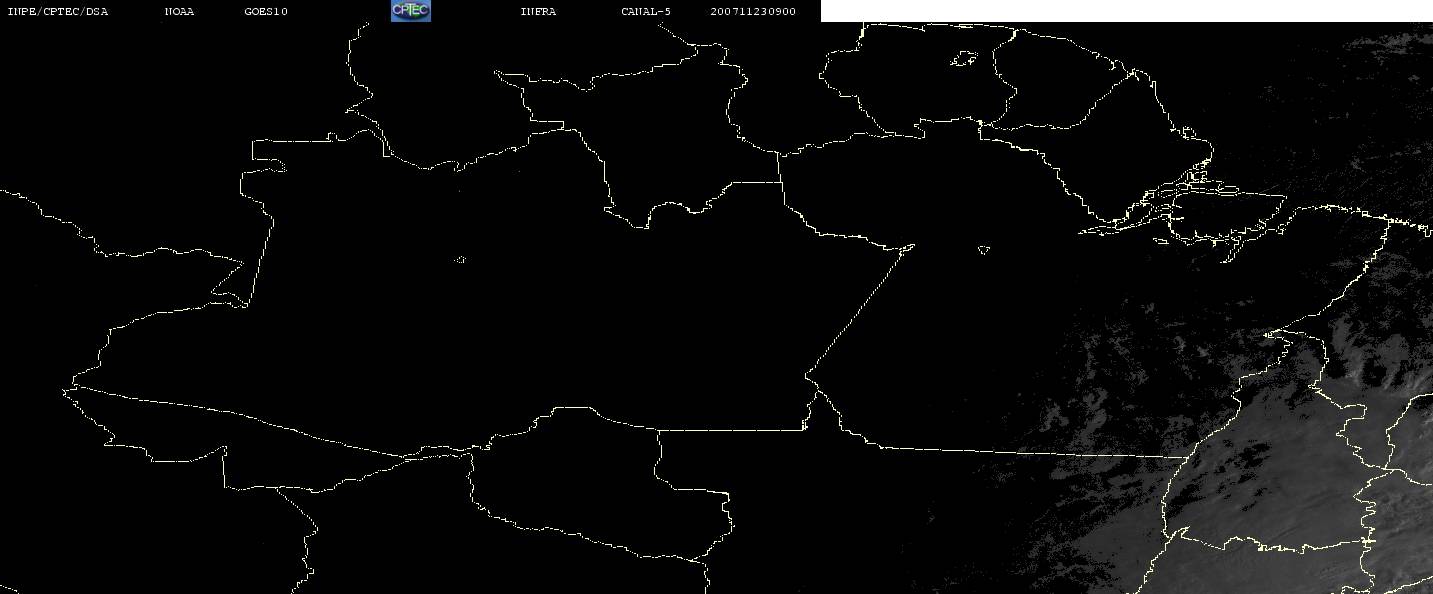This screenshot has height=594, width=1433.
Task: Click the NOAA label in the header
Action: click(180, 12)
